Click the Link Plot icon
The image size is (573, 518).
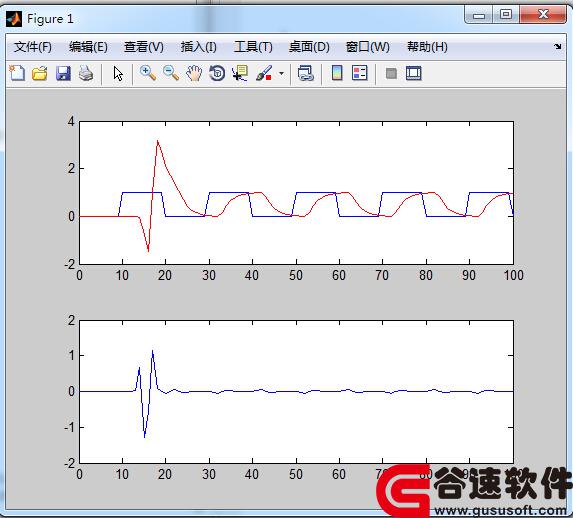coord(306,73)
